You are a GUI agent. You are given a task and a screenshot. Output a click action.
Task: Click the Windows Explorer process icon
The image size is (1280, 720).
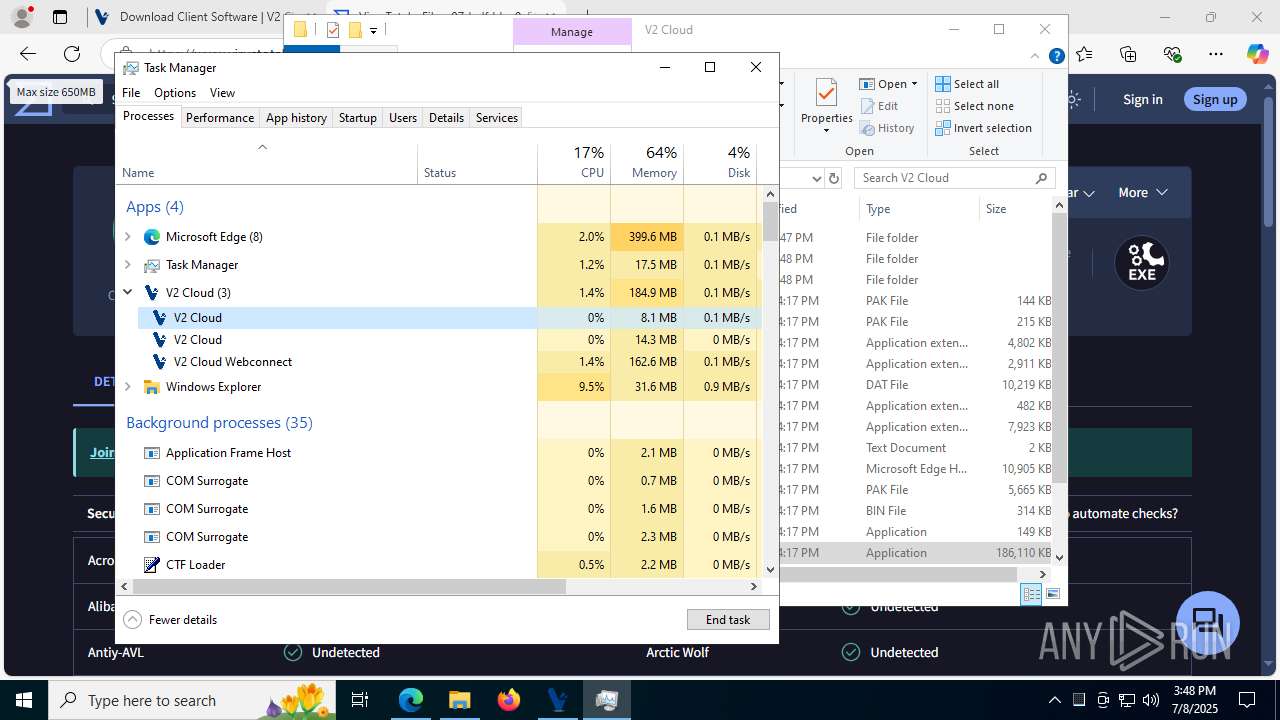click(x=152, y=387)
